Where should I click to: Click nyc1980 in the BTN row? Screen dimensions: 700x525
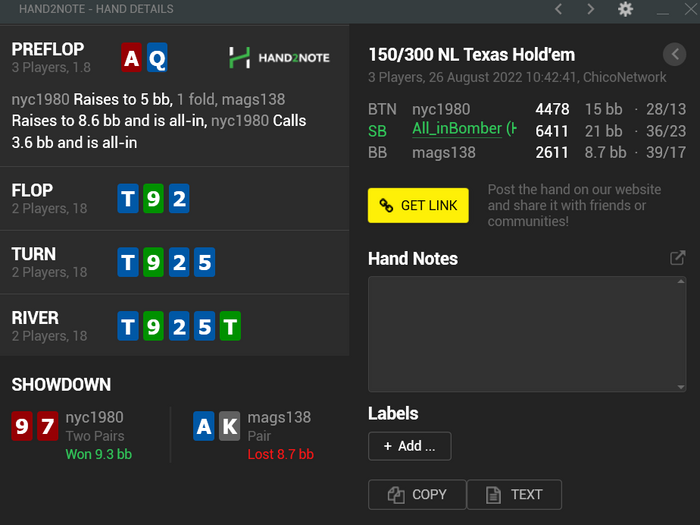pos(441,109)
